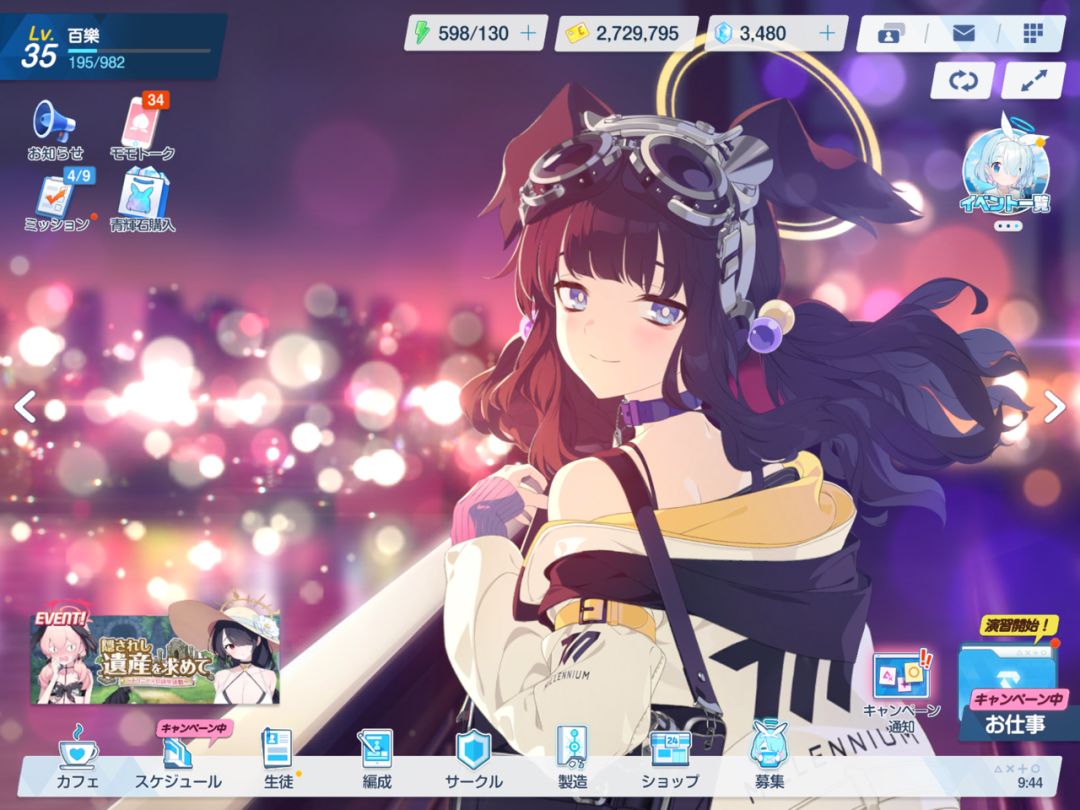
Task: Enter the カフェ cafe
Action: click(x=77, y=756)
